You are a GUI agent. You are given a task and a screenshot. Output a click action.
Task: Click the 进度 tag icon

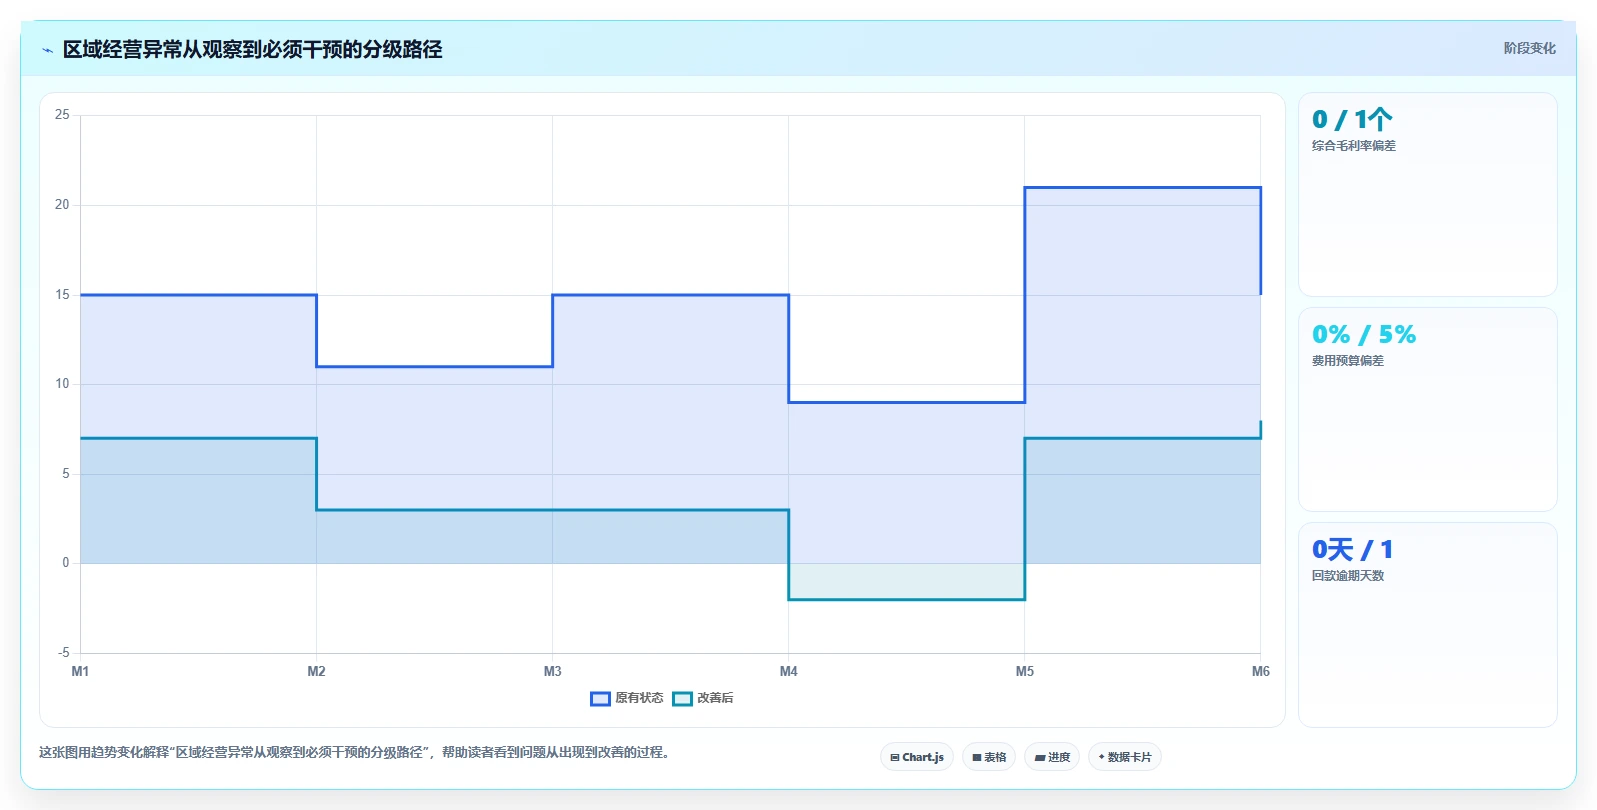pos(1040,758)
